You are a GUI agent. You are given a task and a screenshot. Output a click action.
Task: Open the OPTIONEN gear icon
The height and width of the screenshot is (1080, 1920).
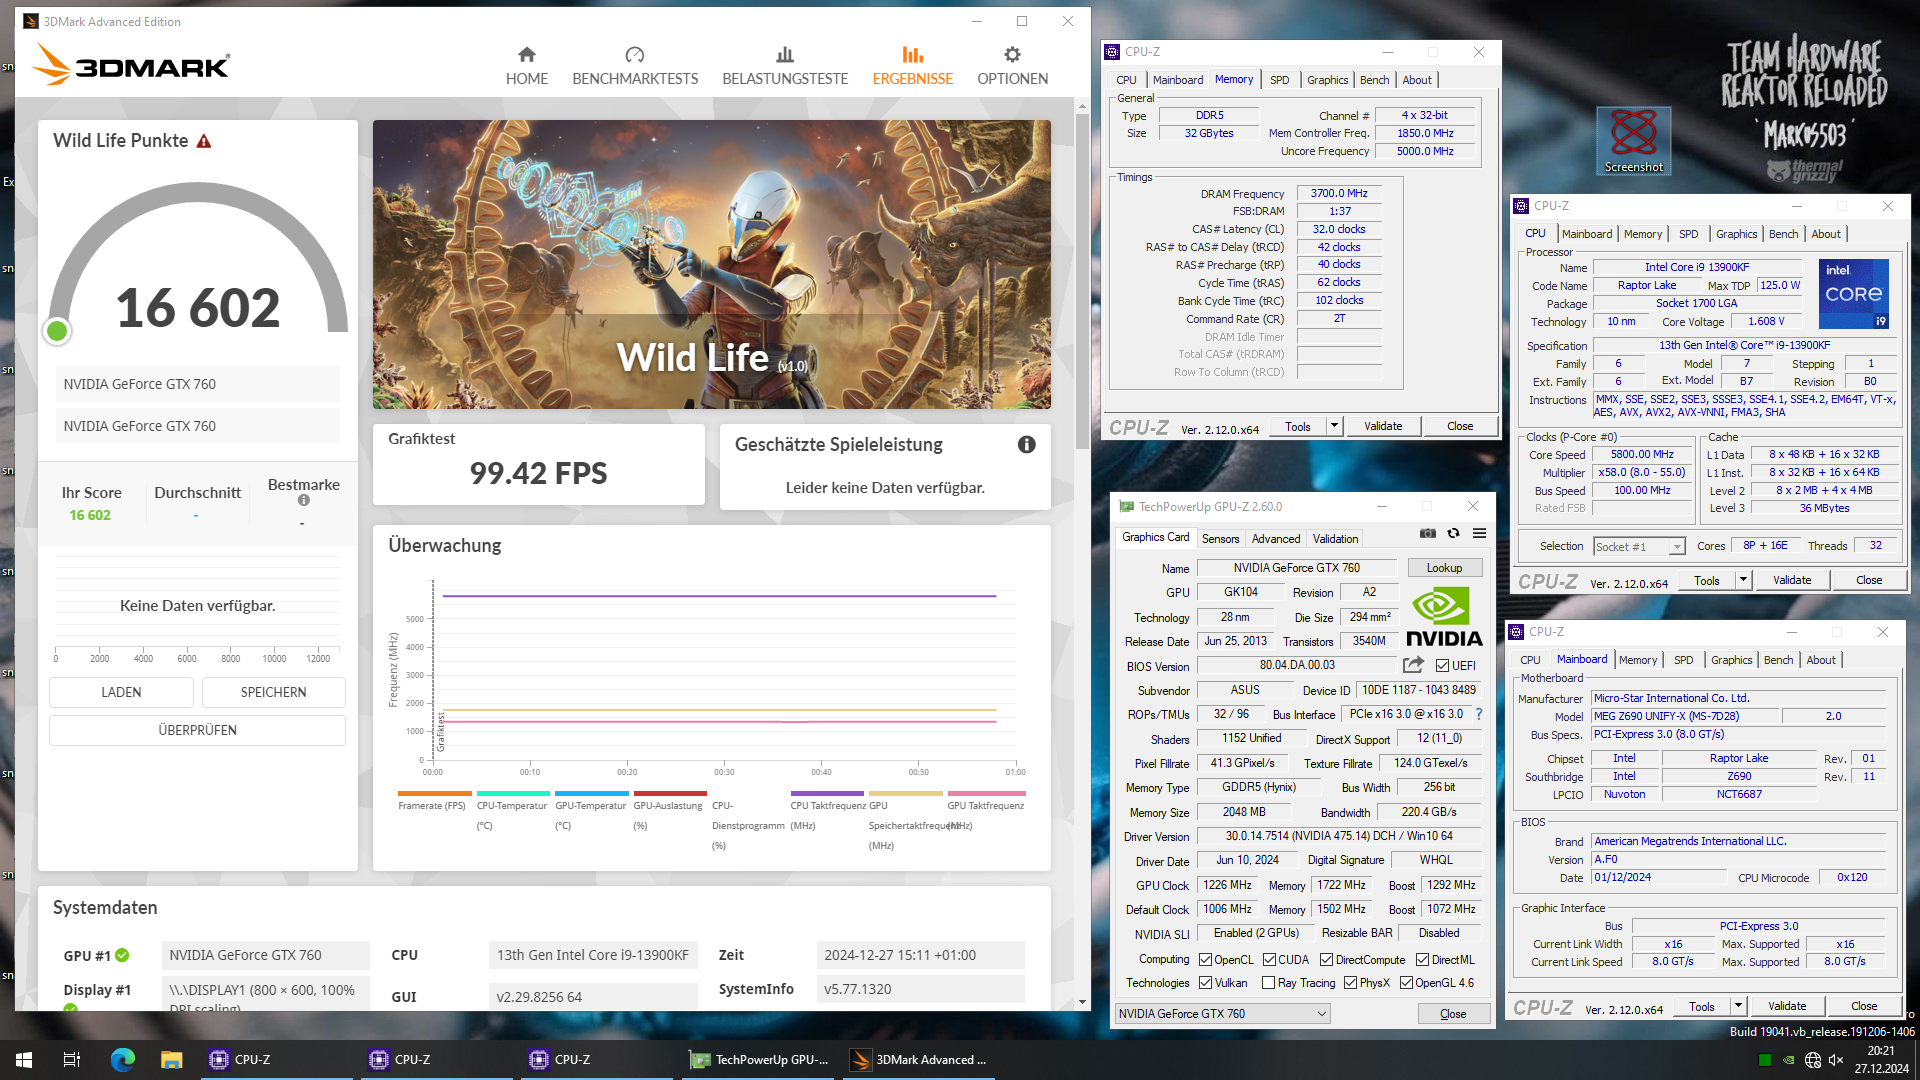pos(1013,54)
